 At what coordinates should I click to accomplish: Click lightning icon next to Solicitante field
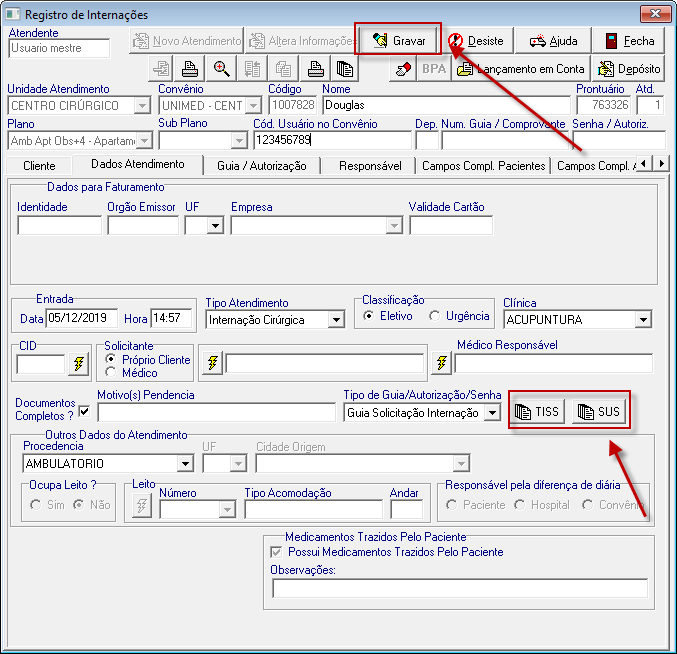click(x=212, y=363)
